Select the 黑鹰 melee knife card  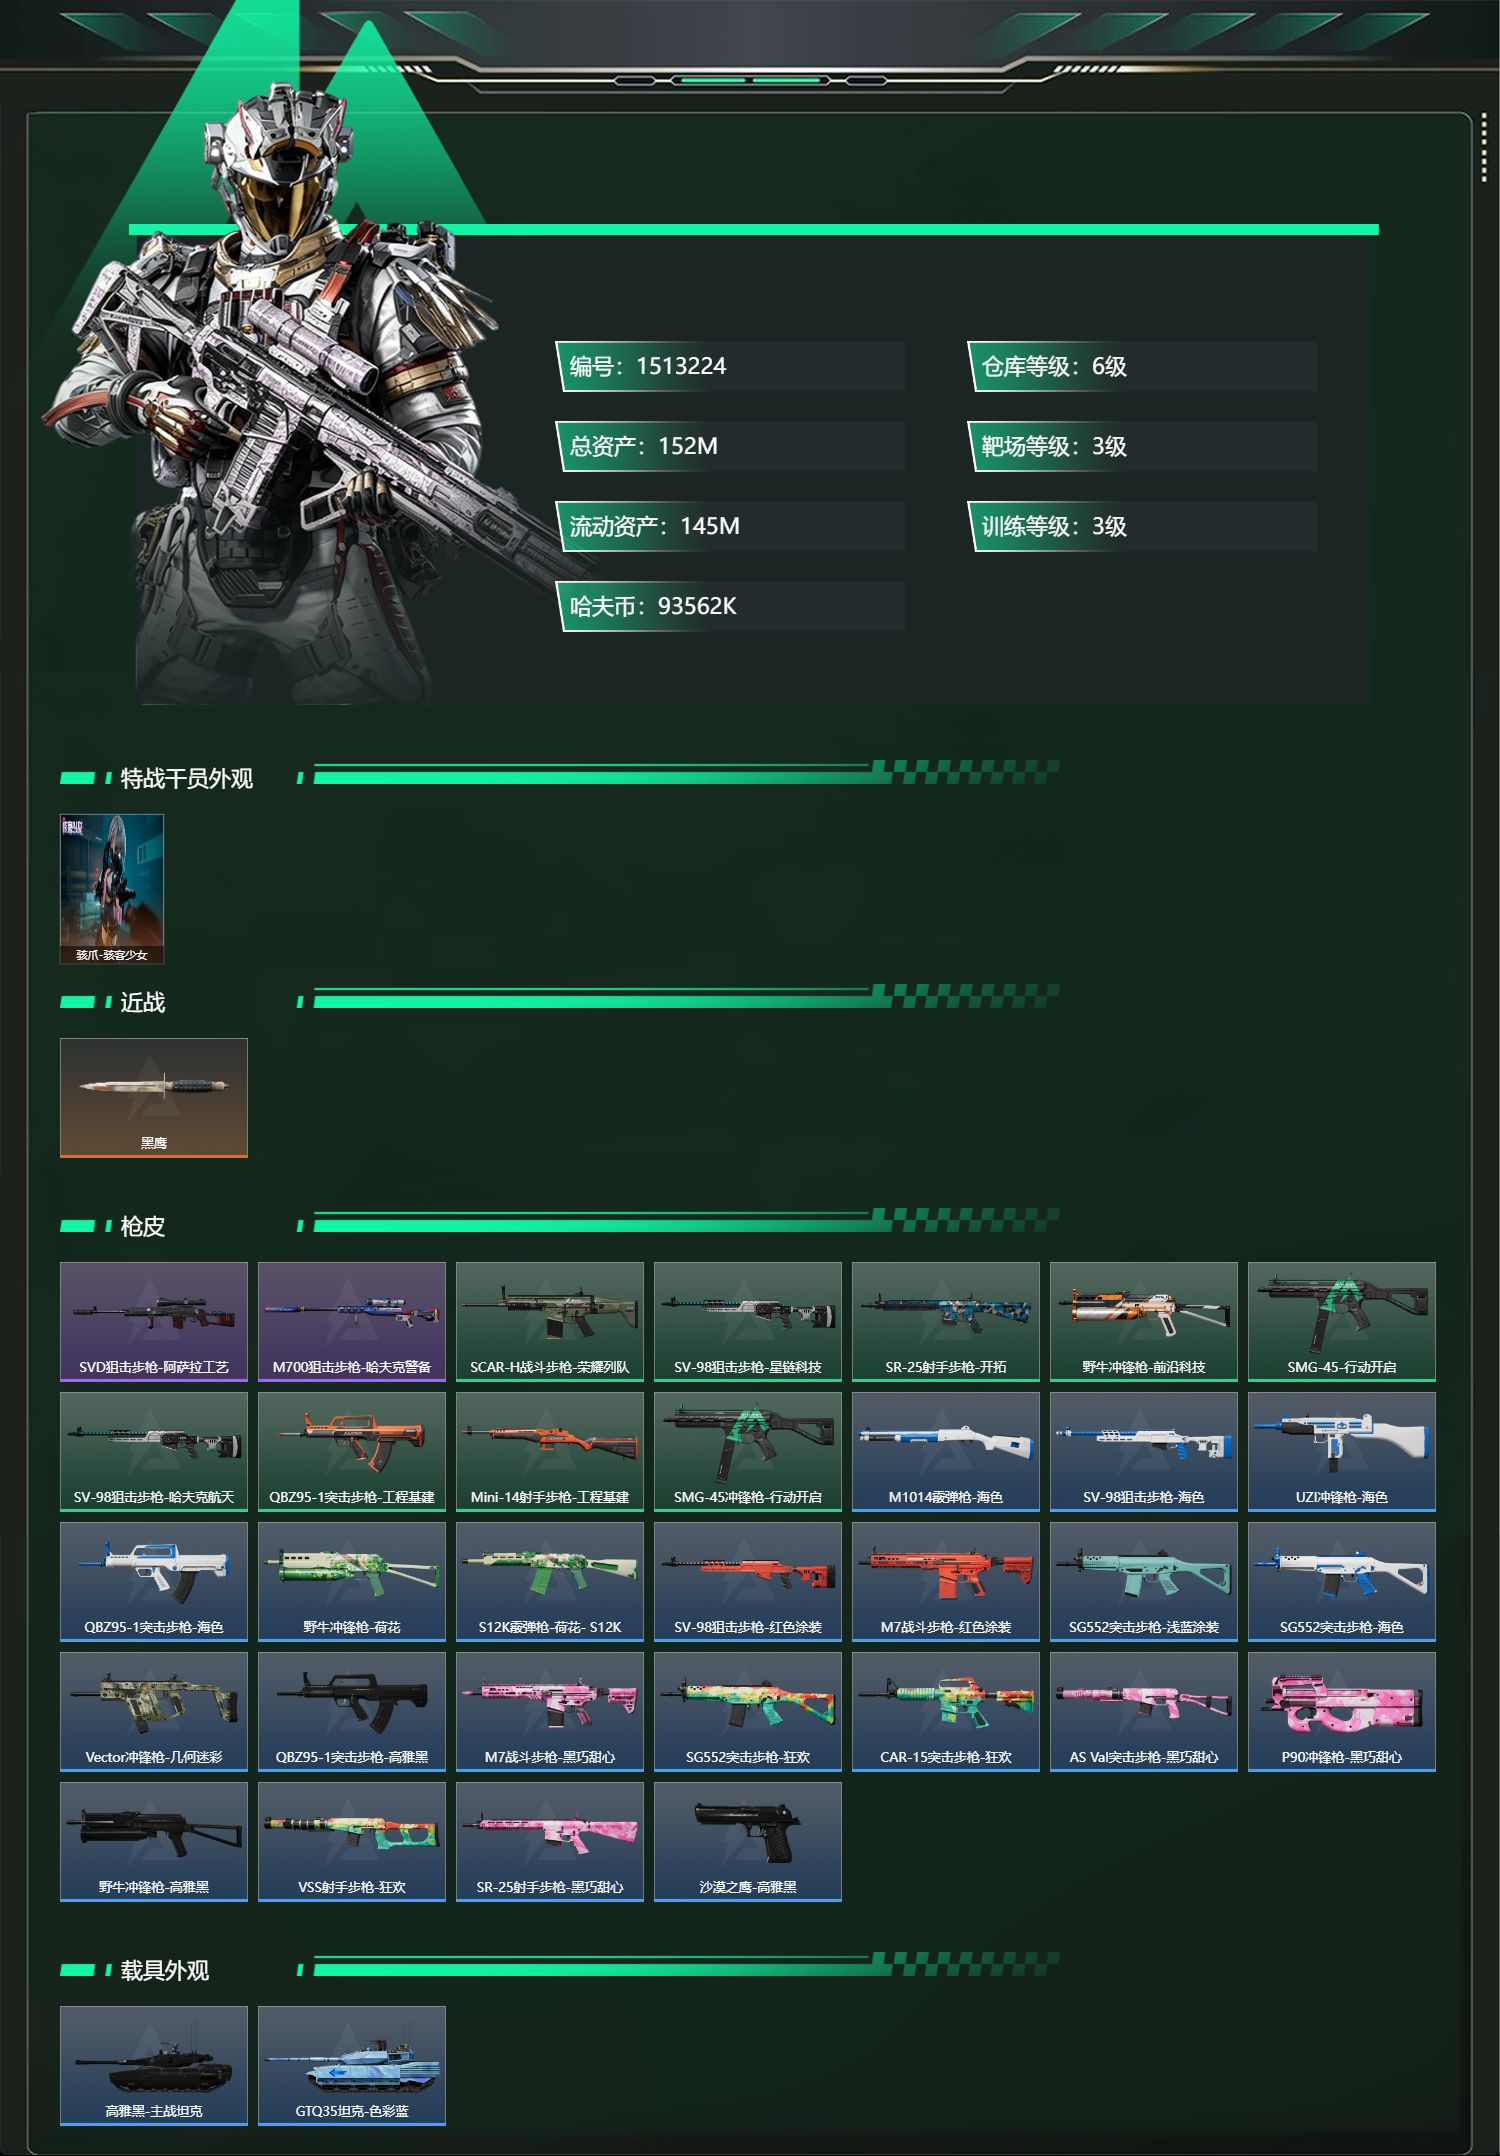click(x=154, y=1098)
